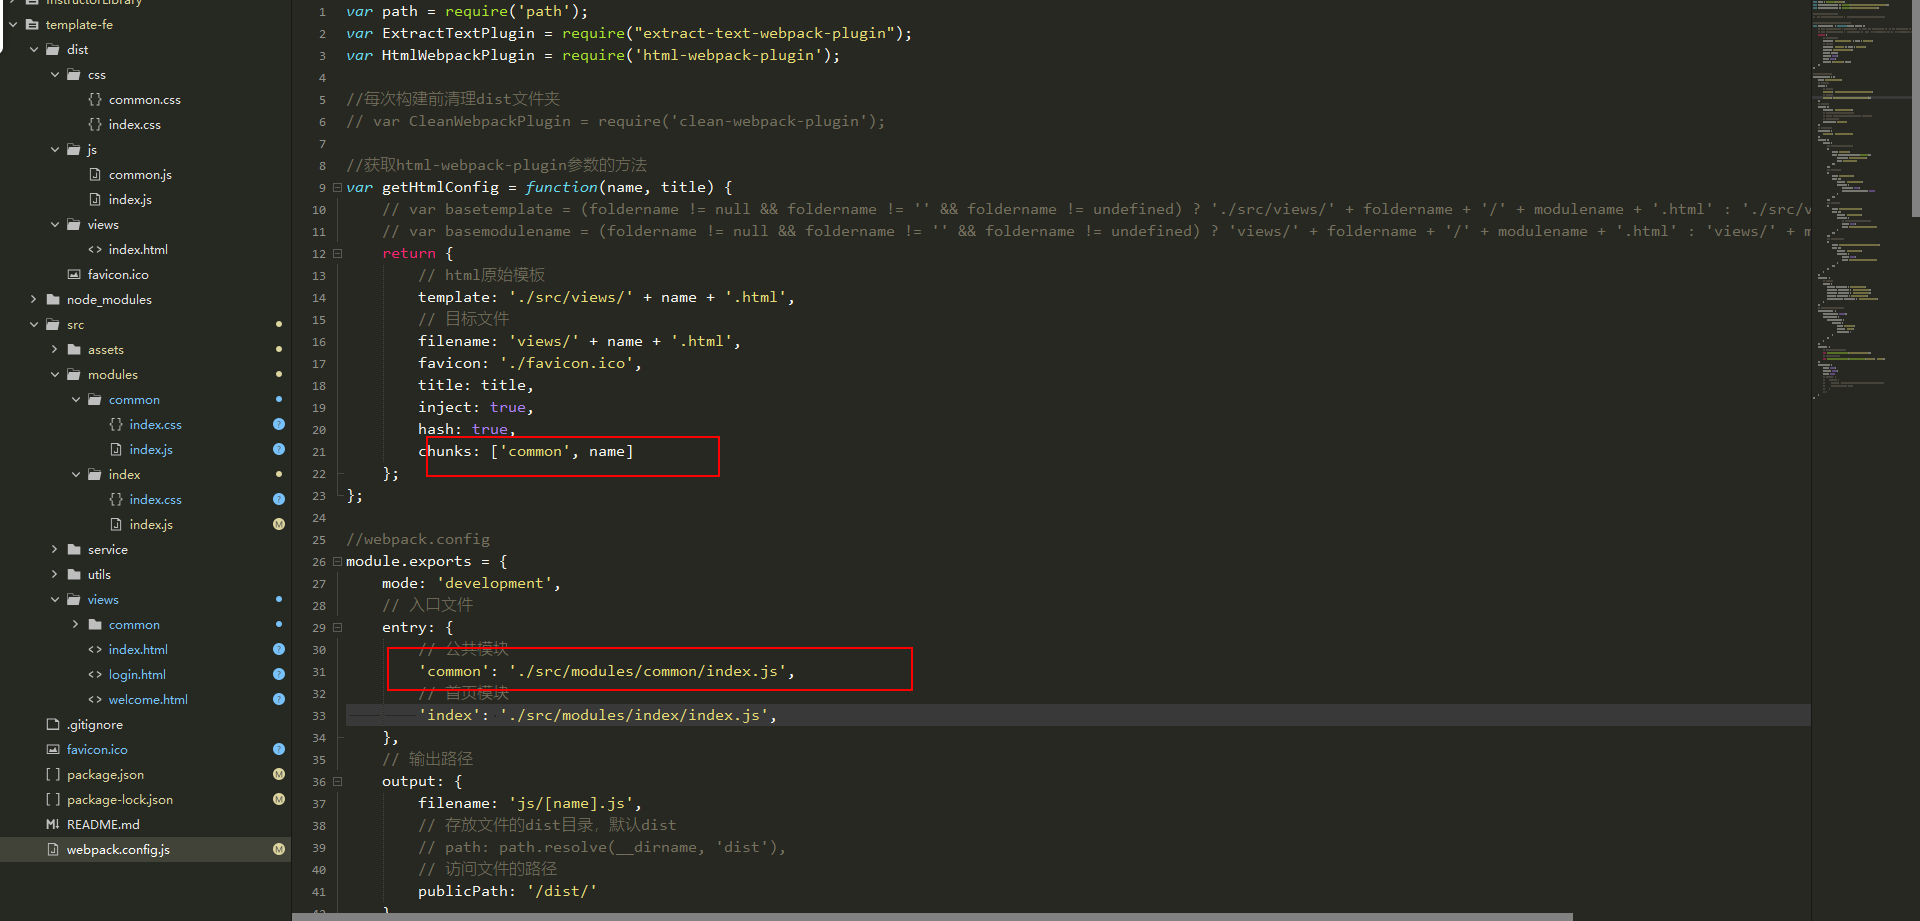1920x921 pixels.
Task: Click the angle-bracket icon beside login.html
Action: (95, 674)
